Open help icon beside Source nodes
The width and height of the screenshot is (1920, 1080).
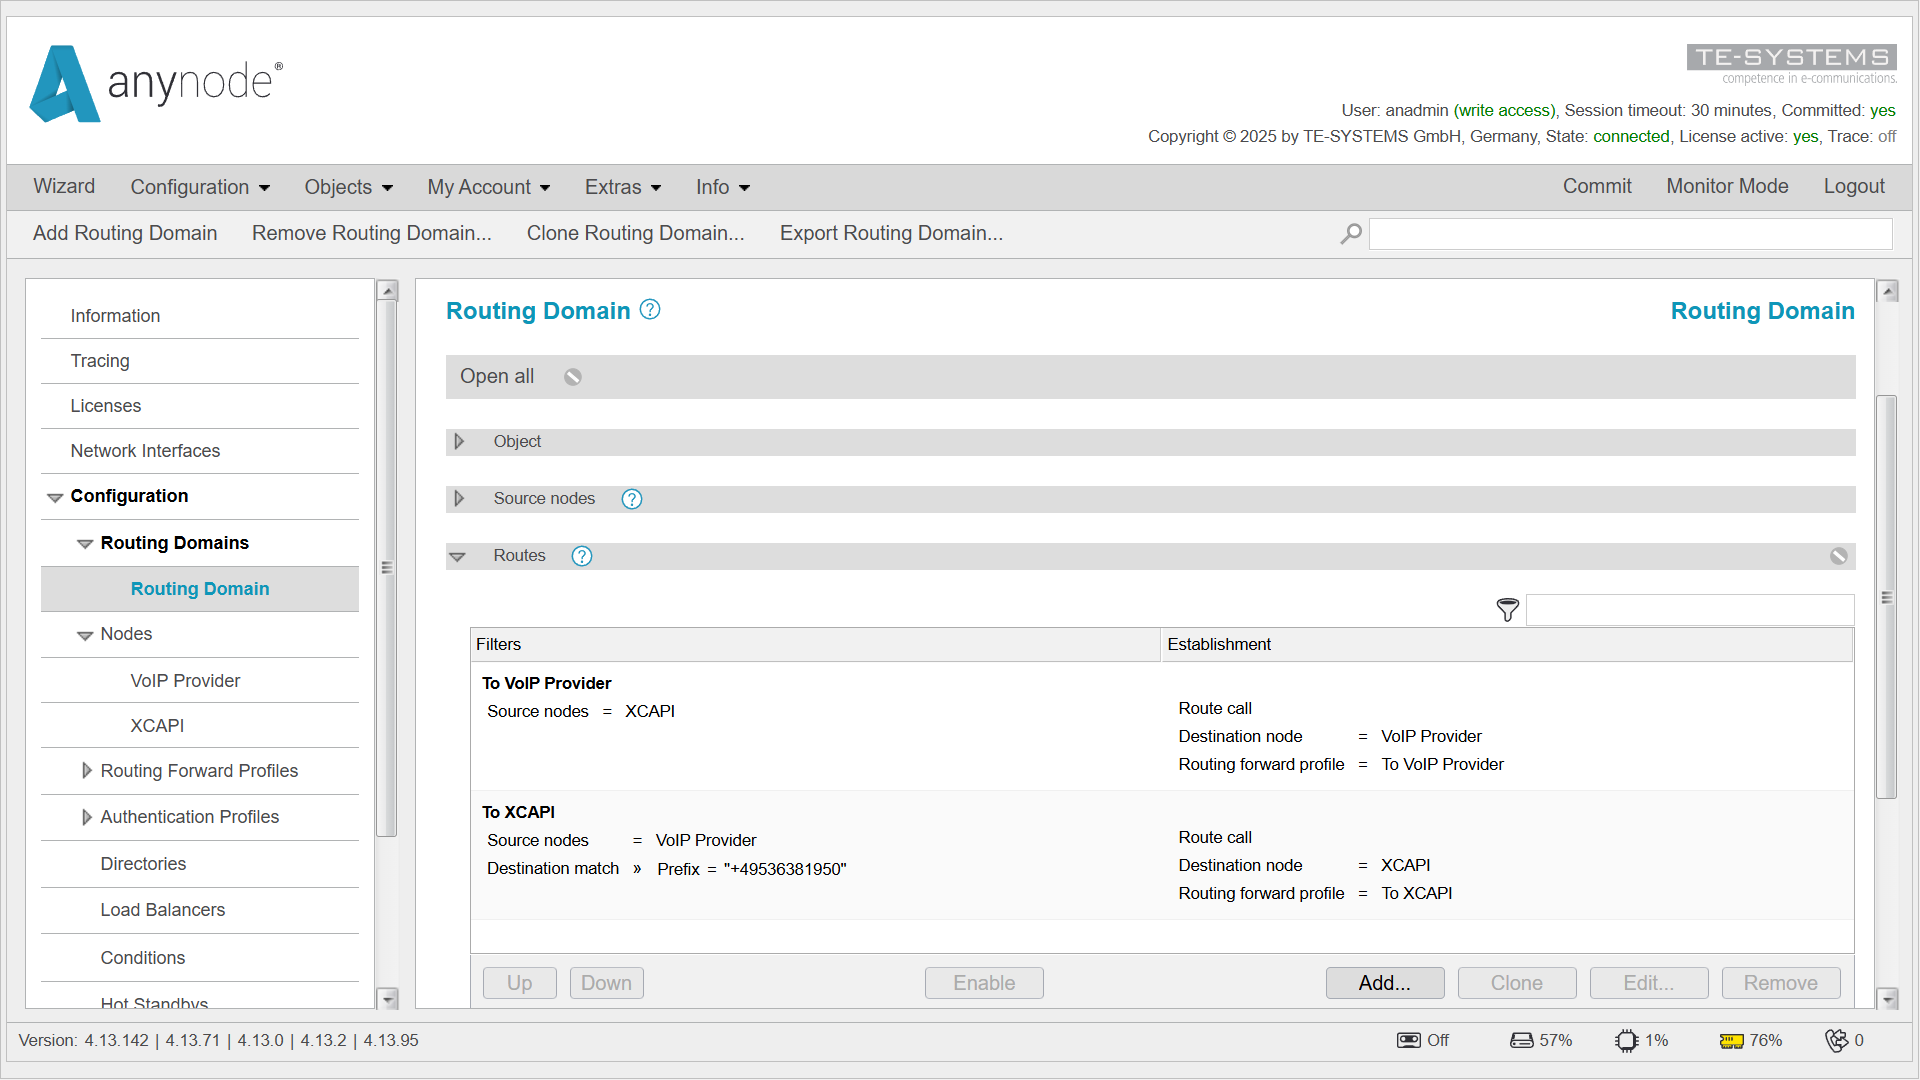point(632,499)
